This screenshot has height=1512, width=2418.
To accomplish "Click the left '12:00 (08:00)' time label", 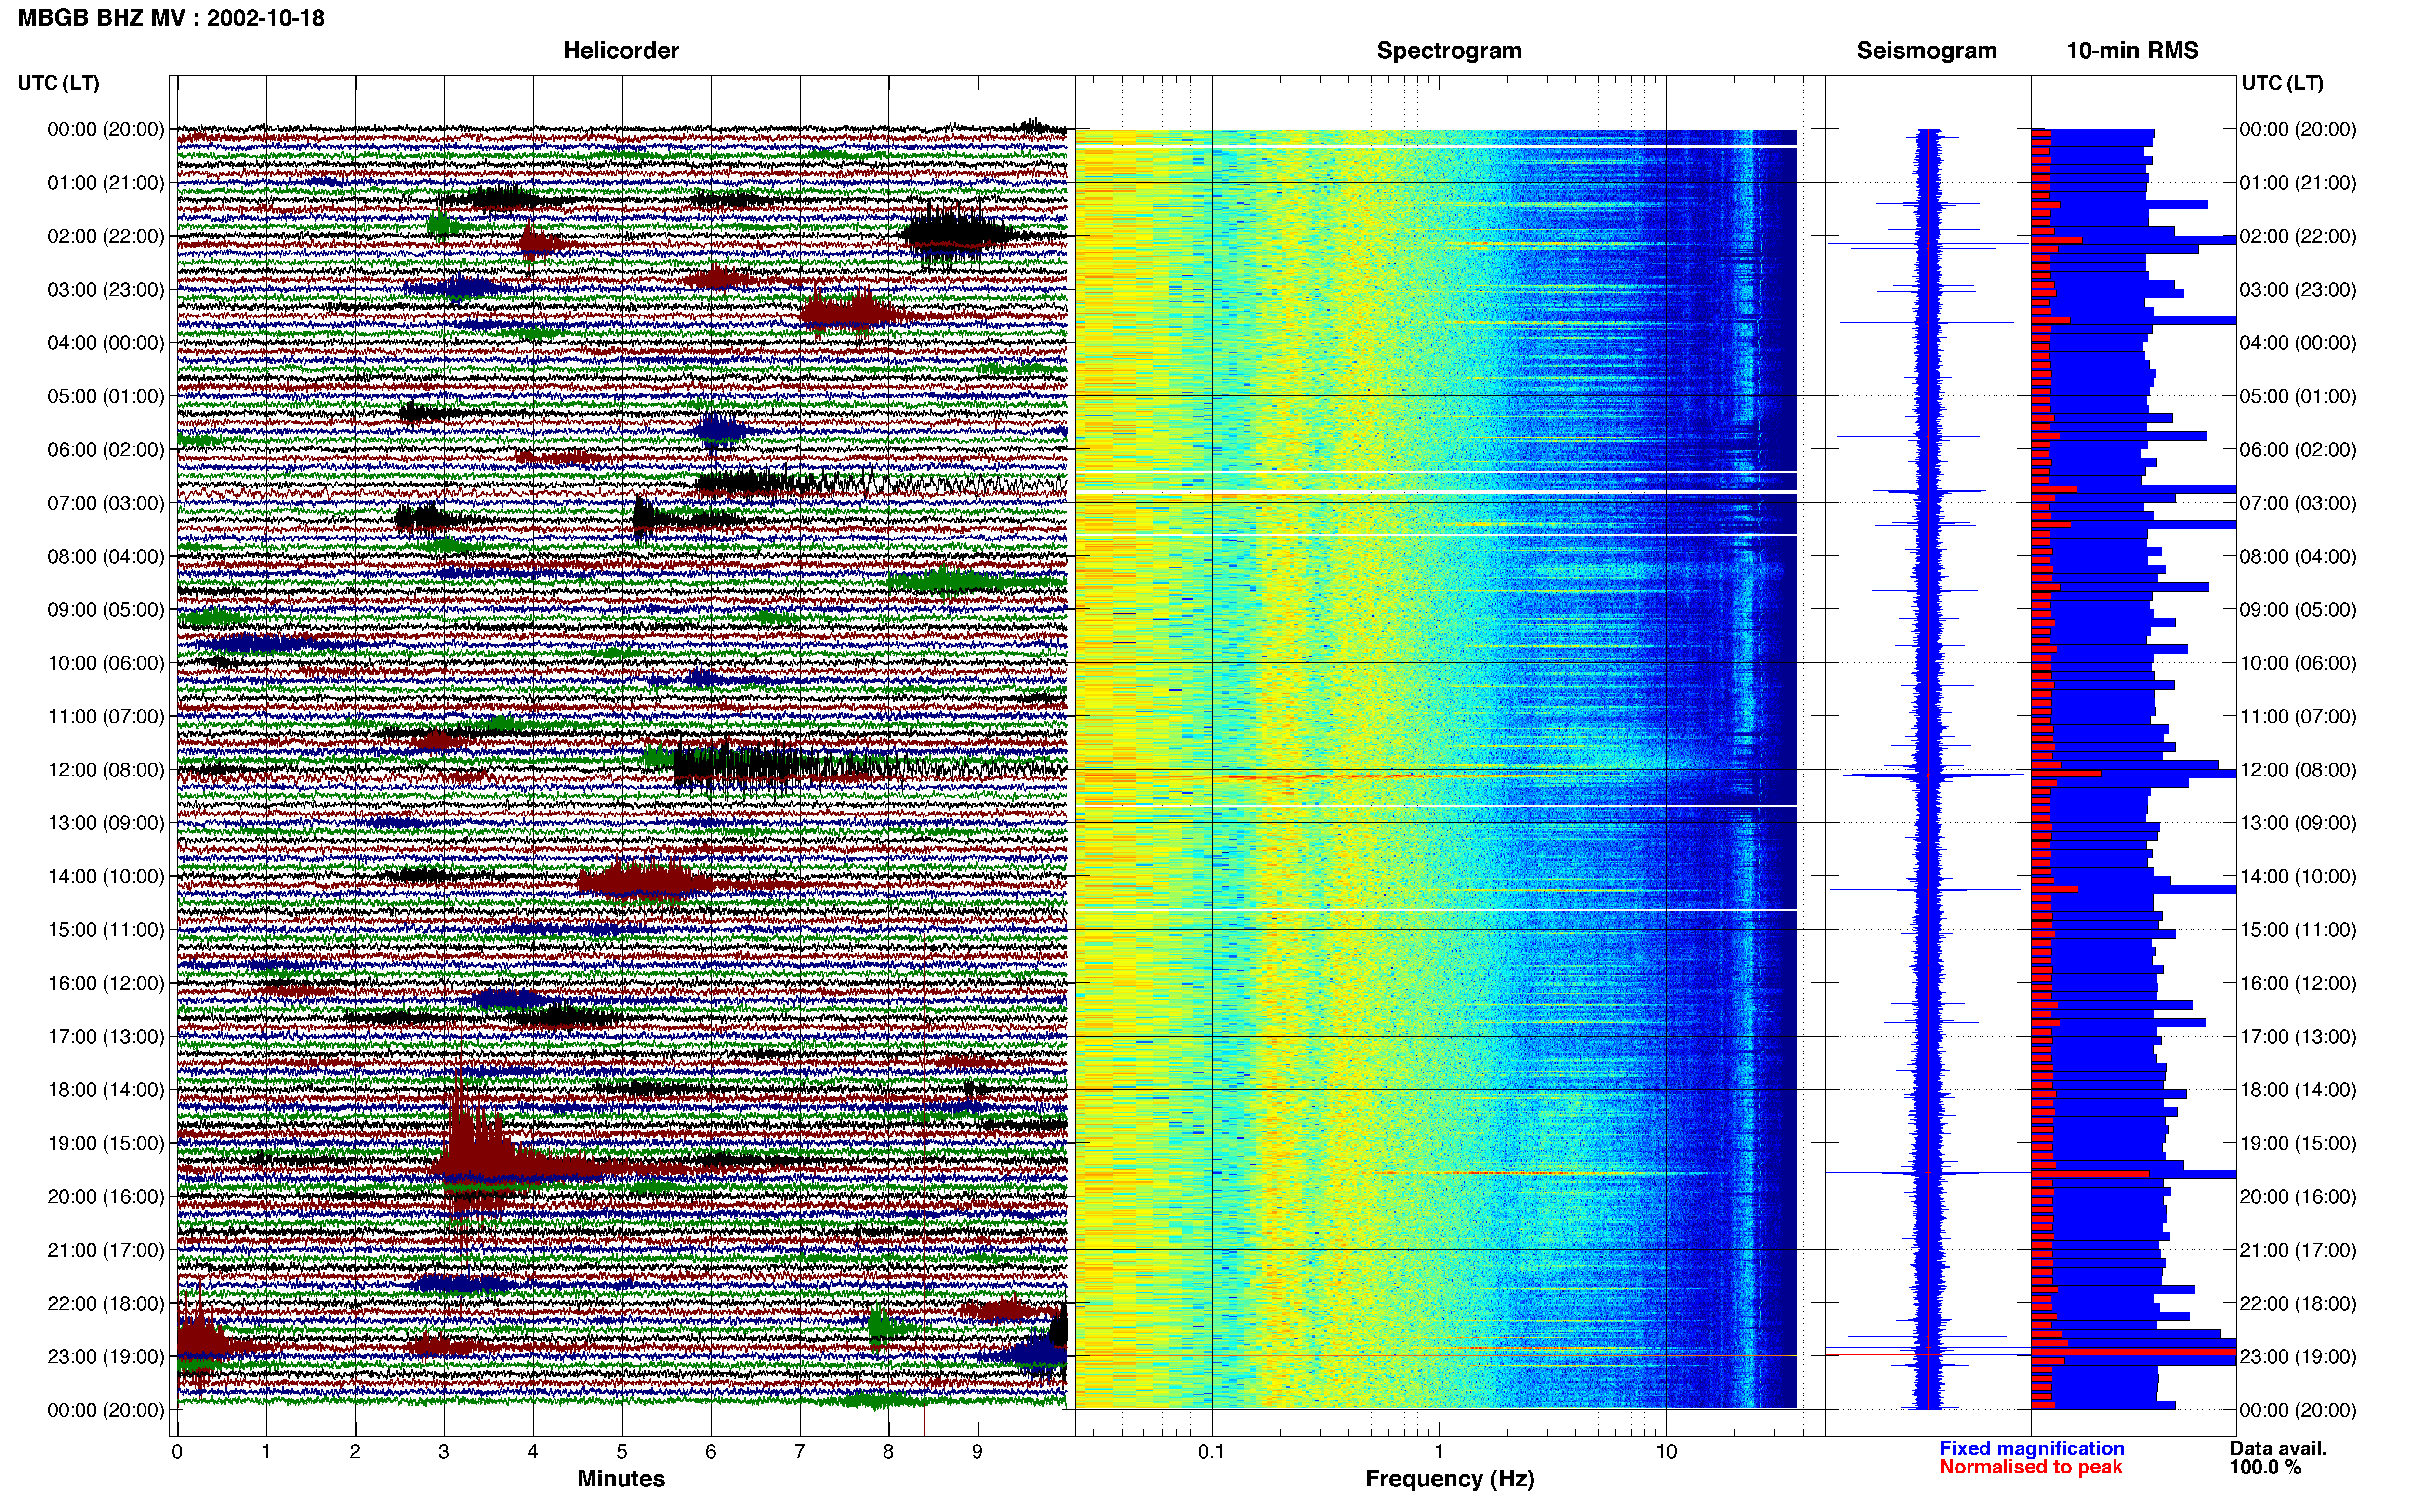I will [106, 770].
